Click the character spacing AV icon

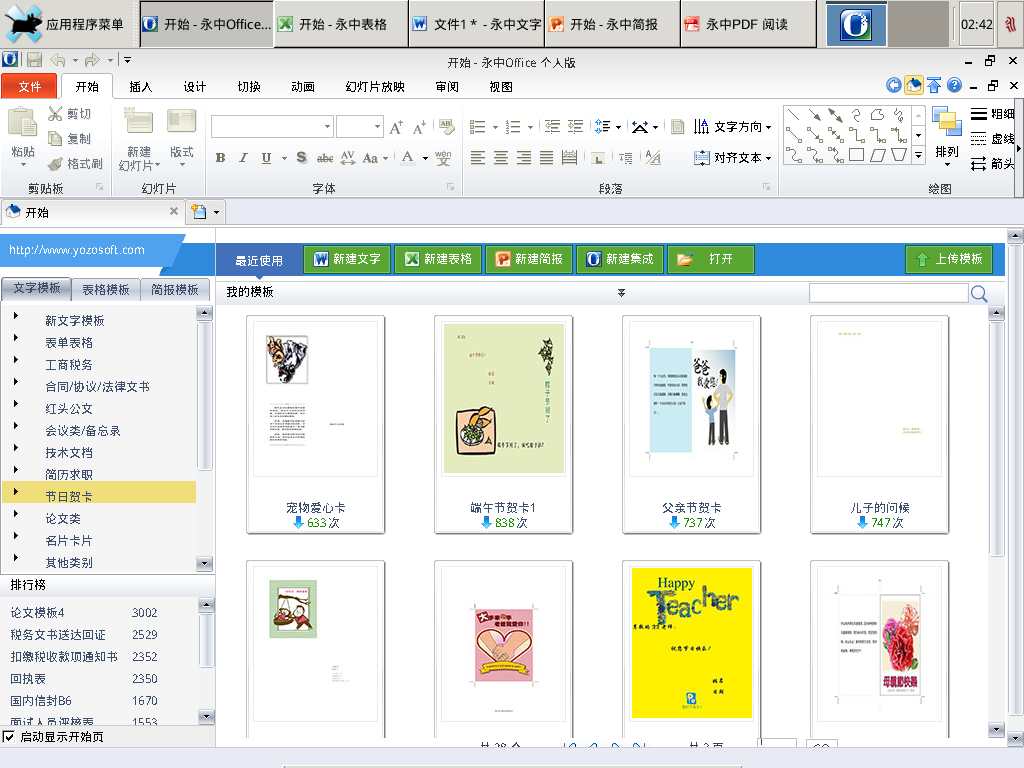pos(347,157)
